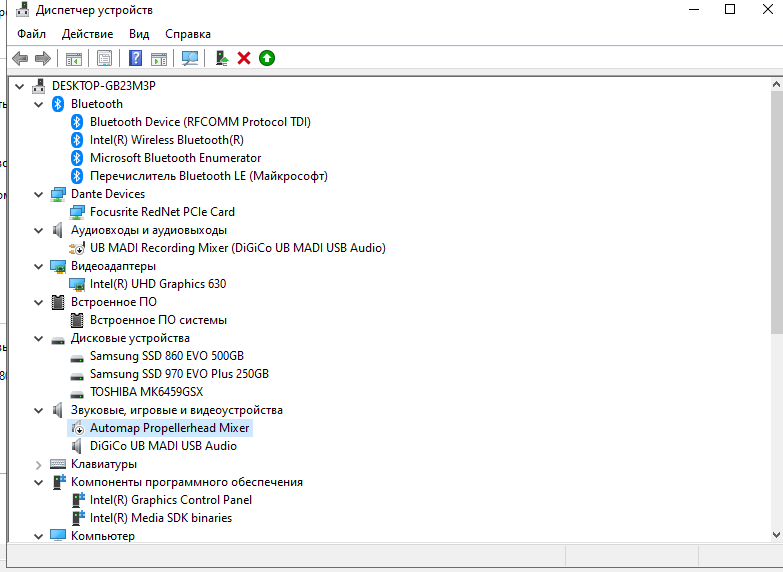Select Samsung SSD 970 EVO Plus 250GB
Viewport: 783px width, 572px height.
click(x=179, y=374)
